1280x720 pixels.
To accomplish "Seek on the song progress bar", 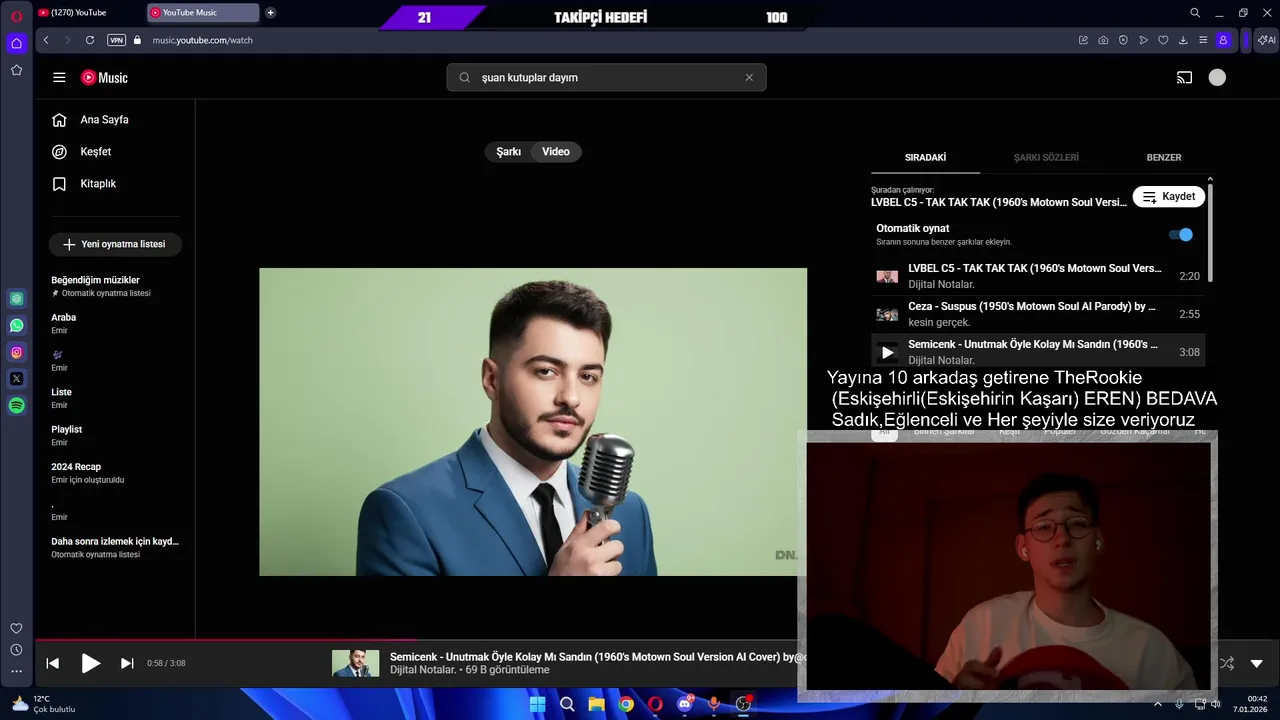I will tap(416, 640).
